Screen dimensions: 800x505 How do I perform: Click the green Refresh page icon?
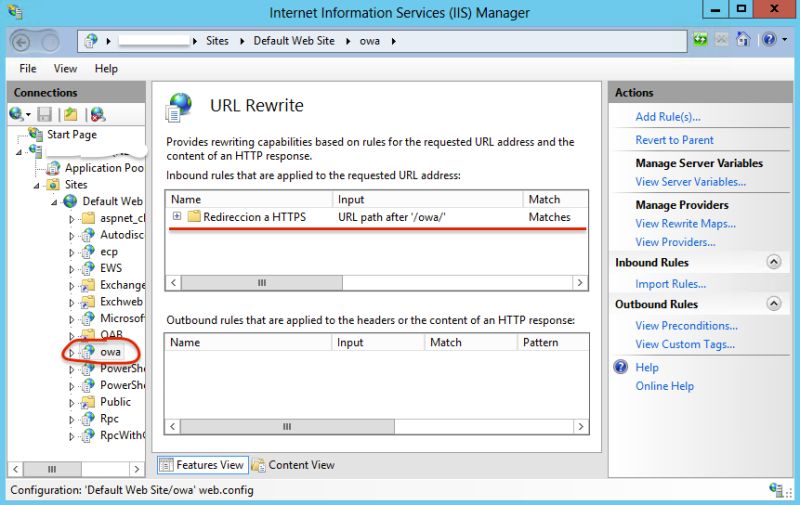[x=701, y=39]
